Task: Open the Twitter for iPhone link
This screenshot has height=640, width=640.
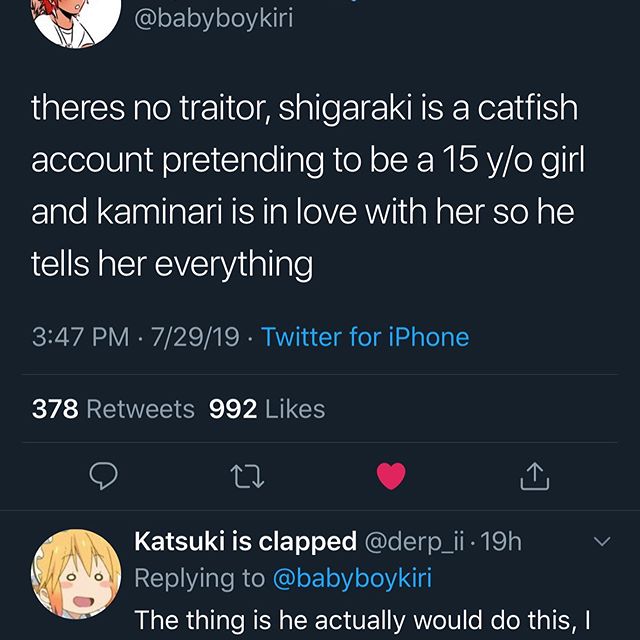Action: 365,337
